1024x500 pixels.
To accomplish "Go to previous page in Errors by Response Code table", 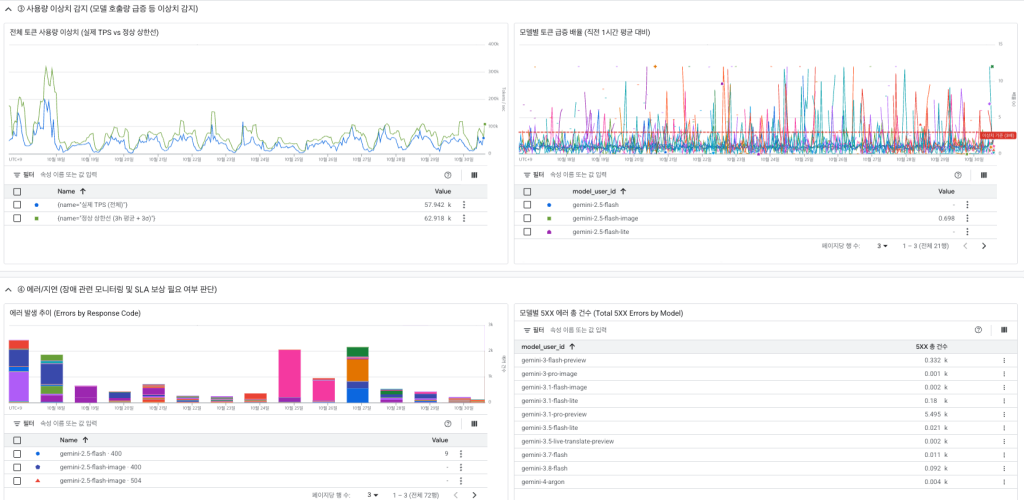I will (456, 495).
